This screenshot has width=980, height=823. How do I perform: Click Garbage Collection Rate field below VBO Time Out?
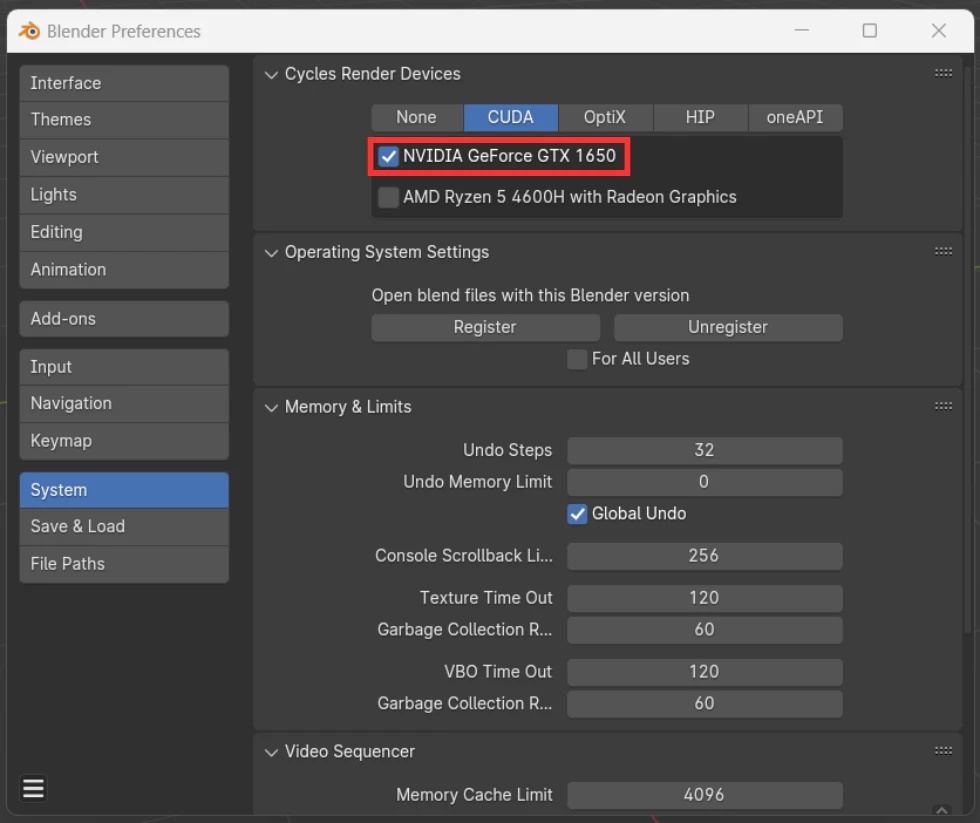(704, 704)
